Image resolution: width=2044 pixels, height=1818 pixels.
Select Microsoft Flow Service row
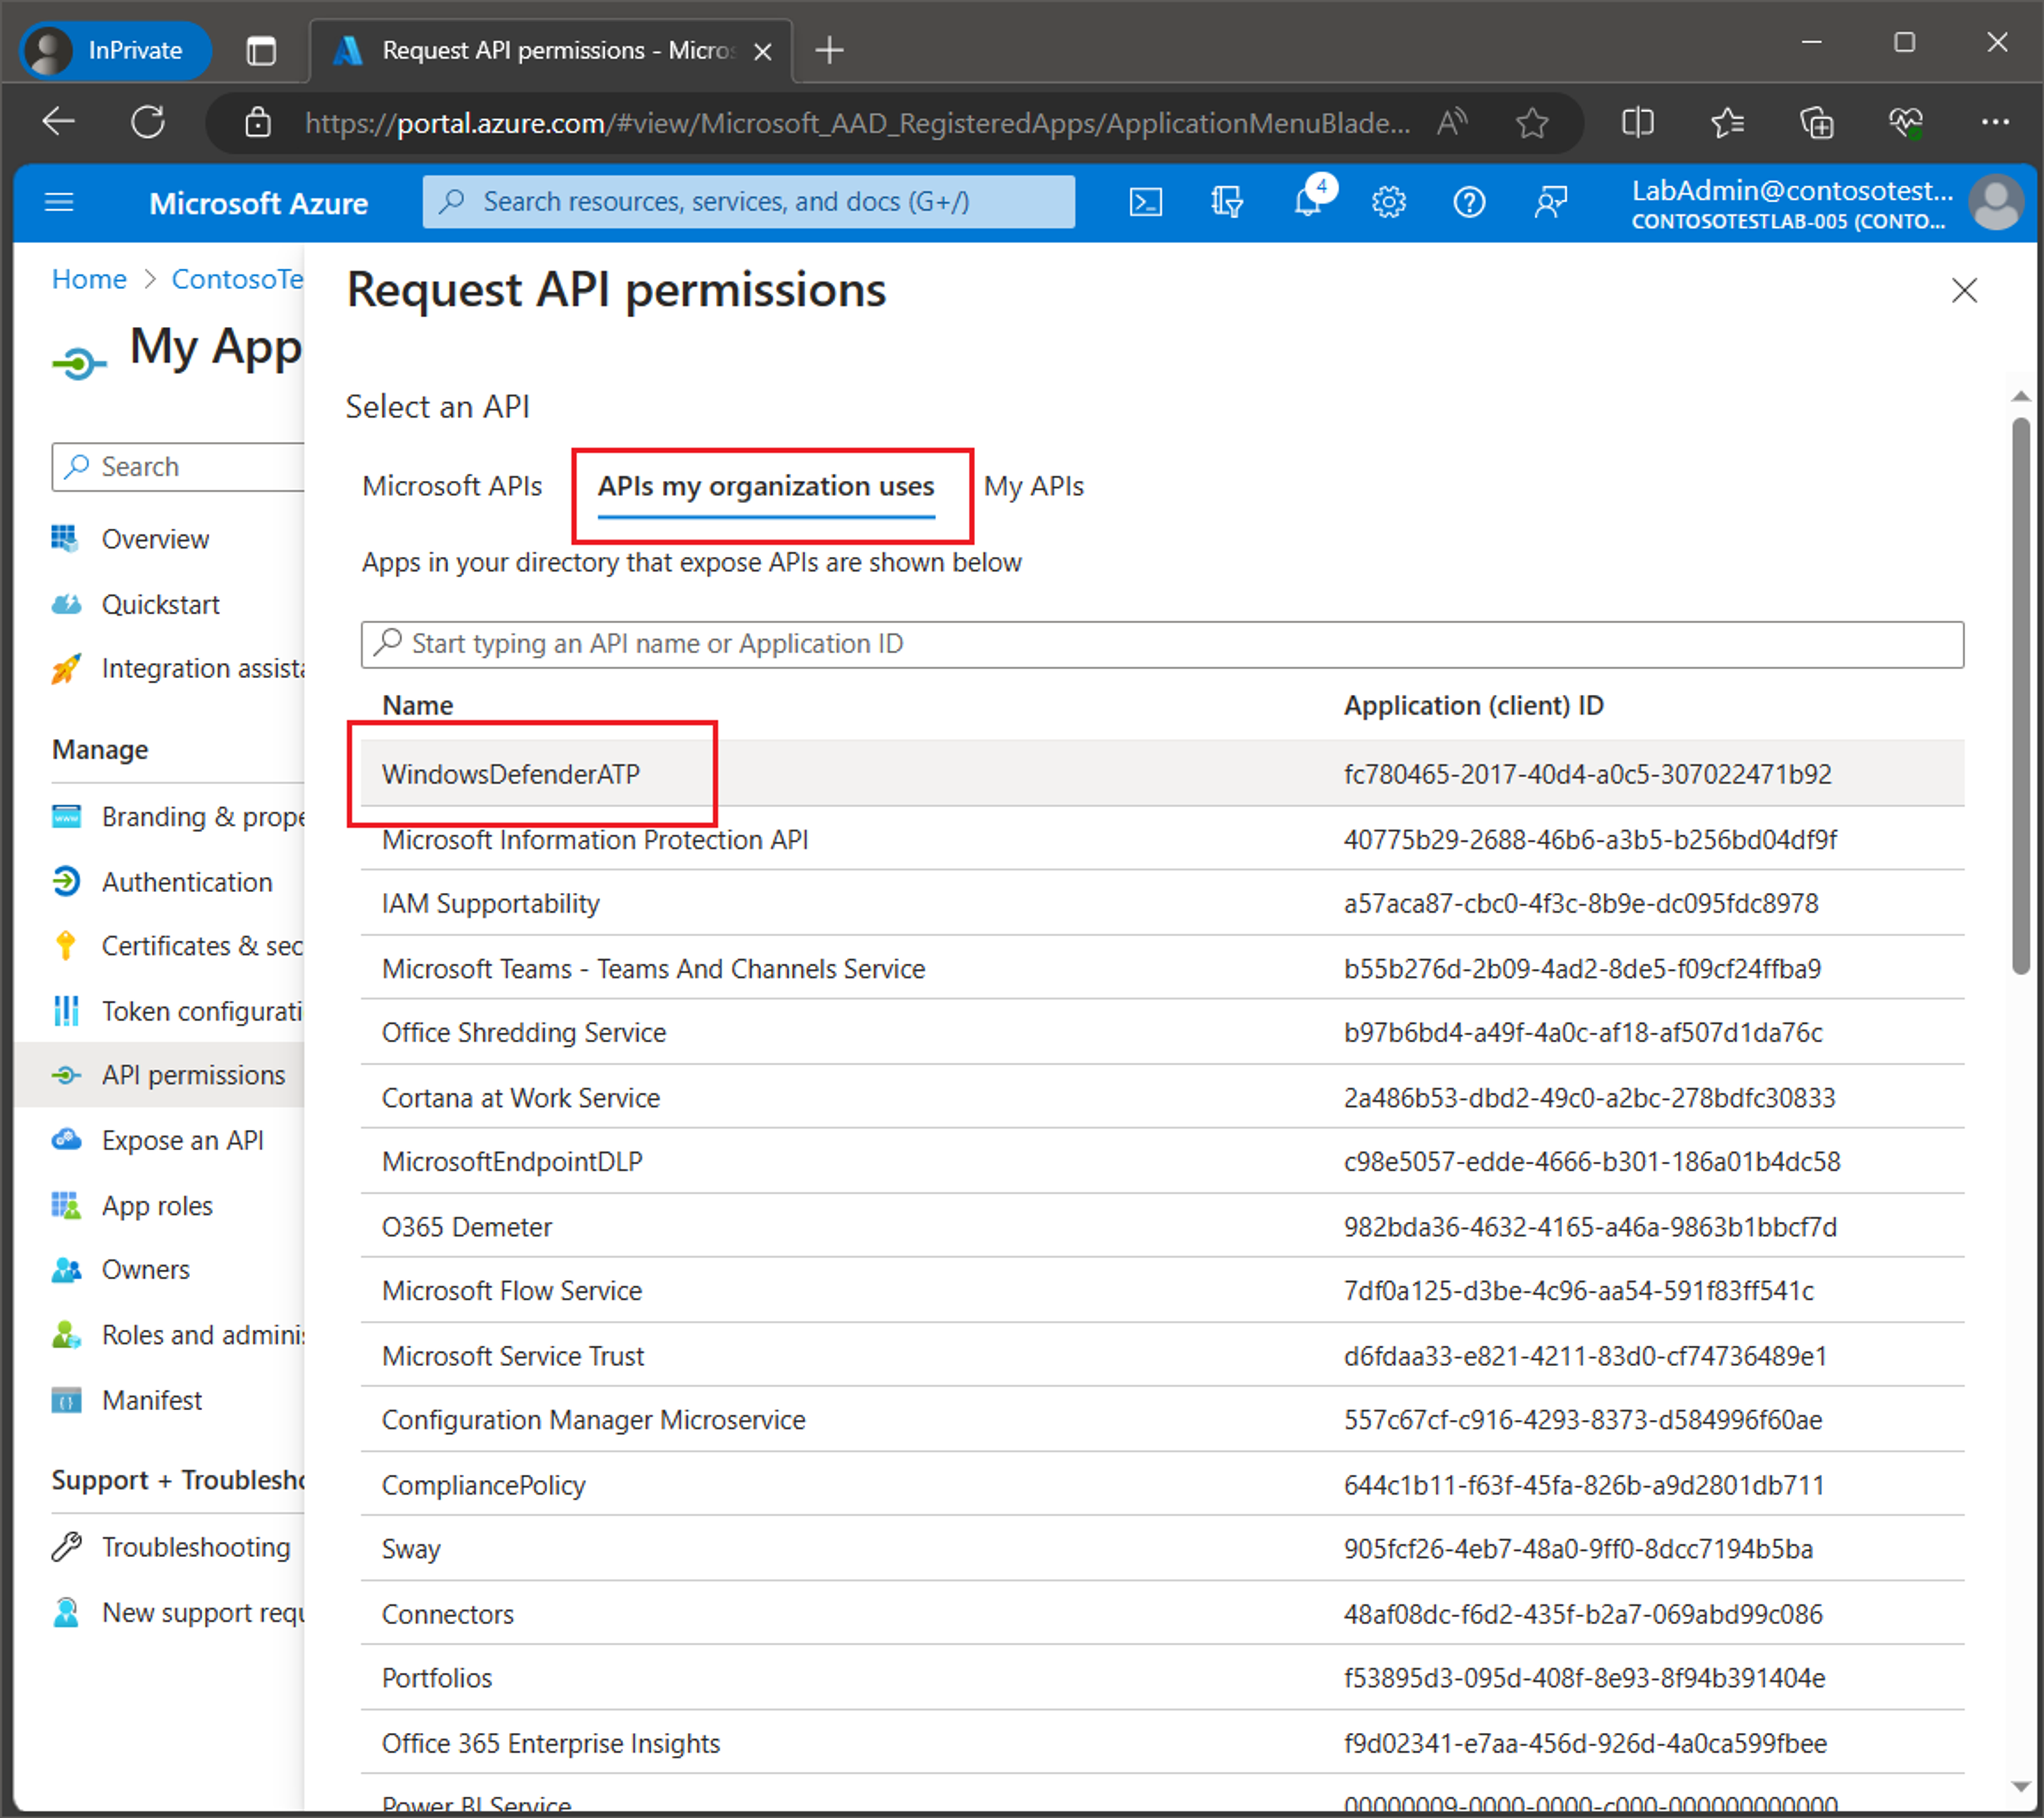pos(1162,1290)
